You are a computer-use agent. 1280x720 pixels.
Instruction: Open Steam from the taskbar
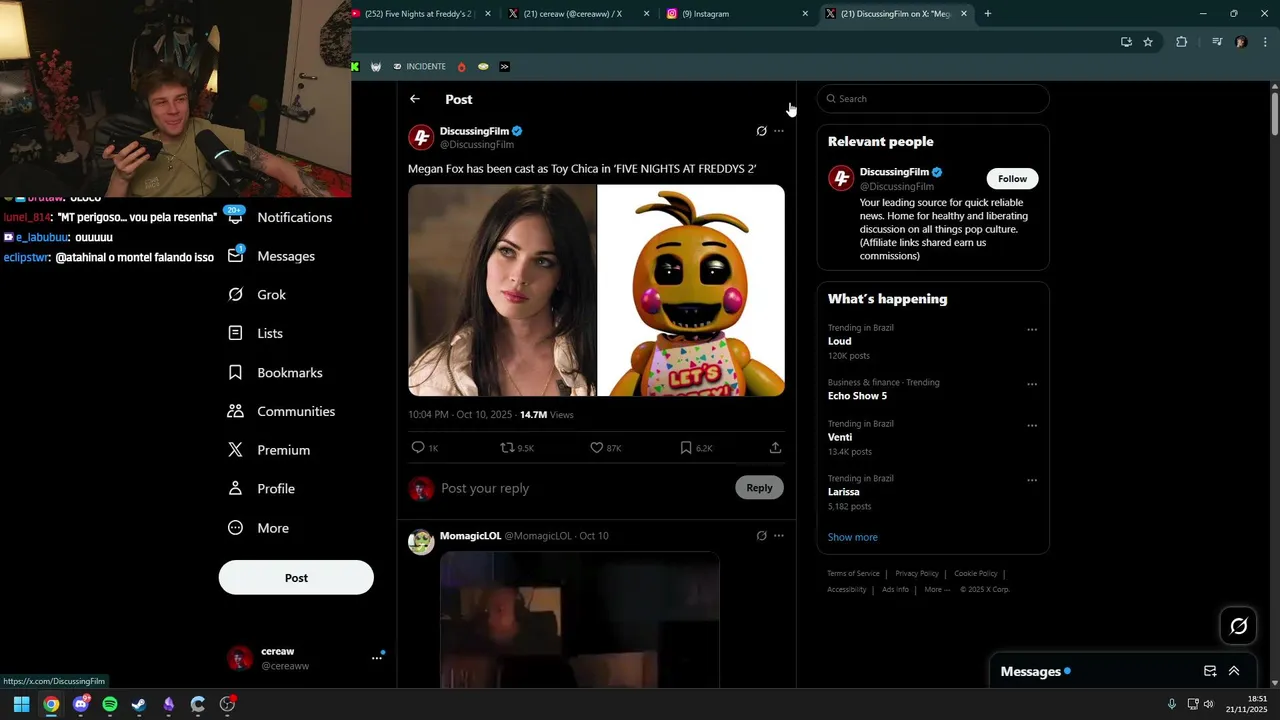139,704
